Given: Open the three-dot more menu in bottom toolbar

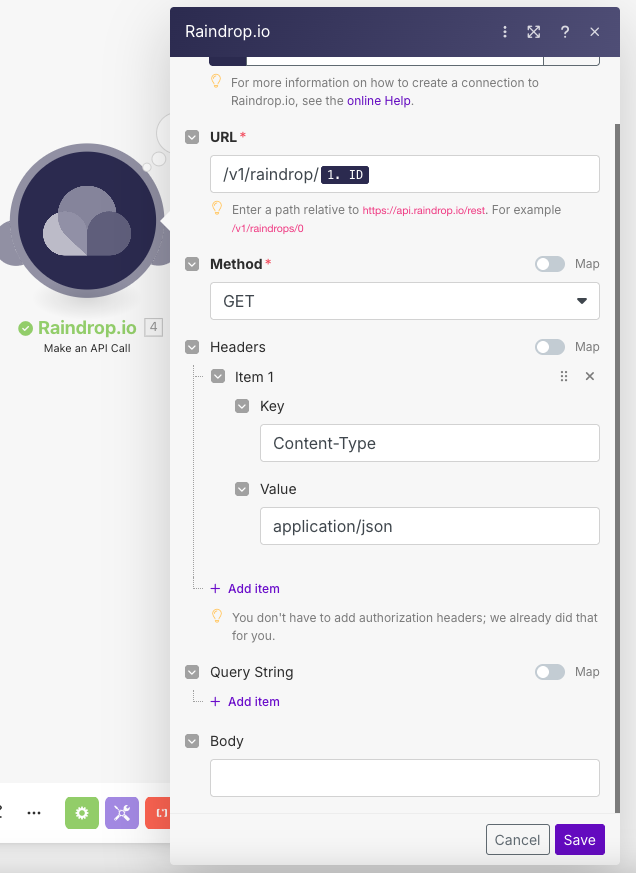Looking at the screenshot, I should point(34,813).
